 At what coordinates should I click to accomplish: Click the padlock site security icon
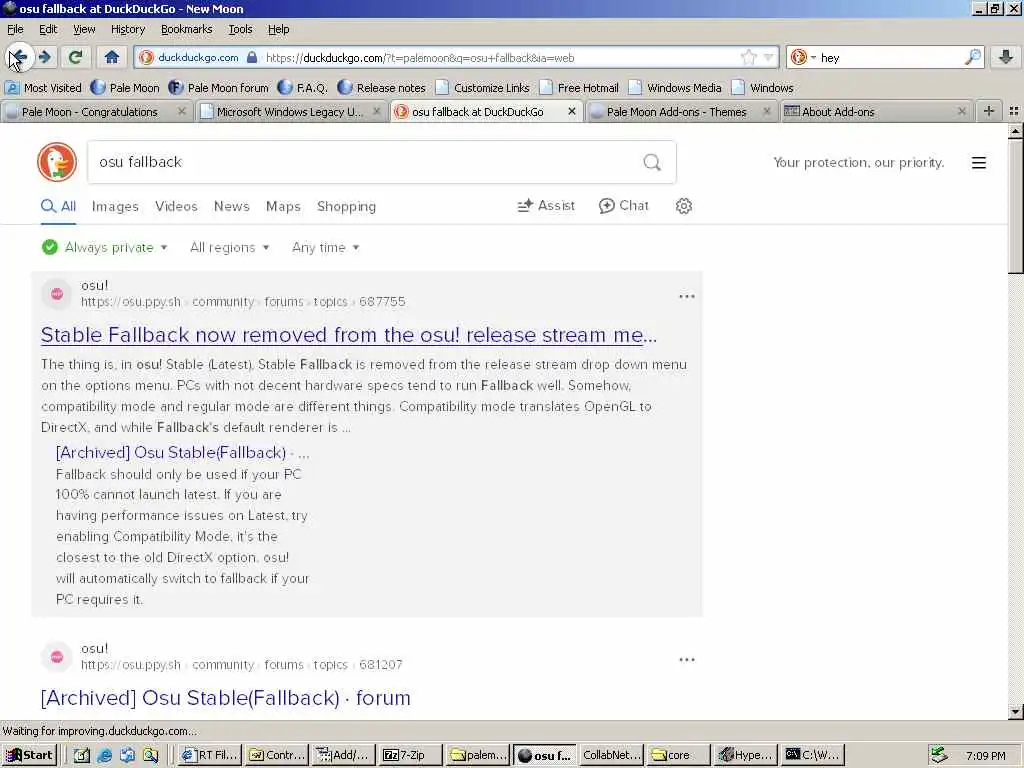[x=252, y=57]
